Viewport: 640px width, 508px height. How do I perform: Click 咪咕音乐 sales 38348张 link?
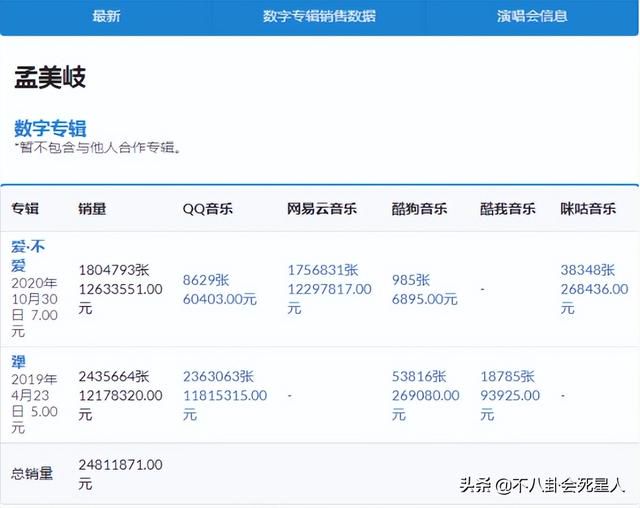[588, 270]
